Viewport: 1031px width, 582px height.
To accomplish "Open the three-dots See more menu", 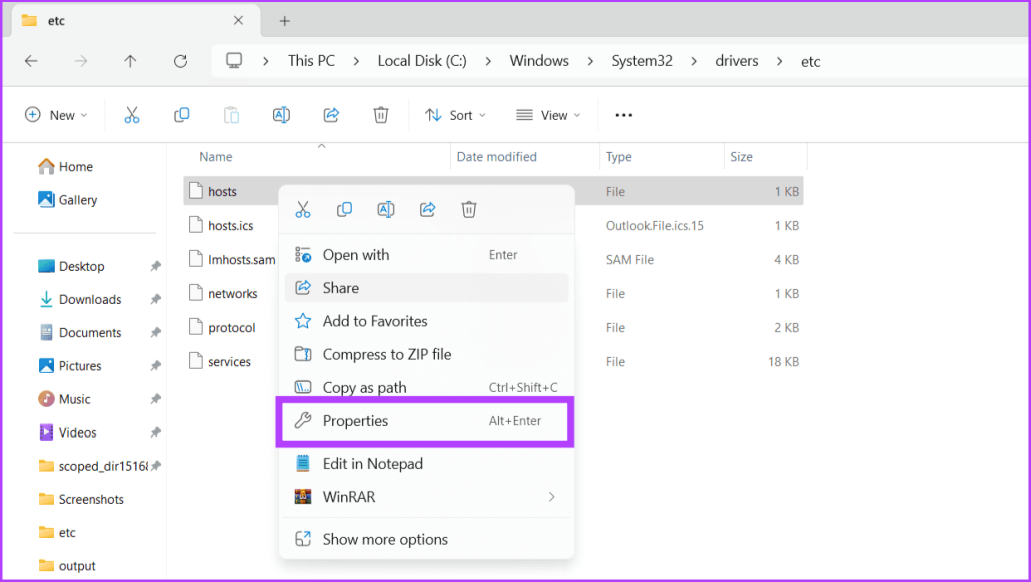I will coord(623,115).
